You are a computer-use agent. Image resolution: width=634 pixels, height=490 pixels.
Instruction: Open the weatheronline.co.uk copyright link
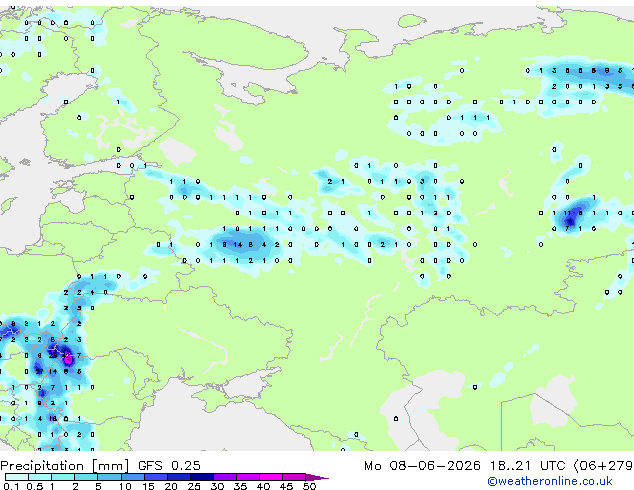pyautogui.click(x=550, y=481)
